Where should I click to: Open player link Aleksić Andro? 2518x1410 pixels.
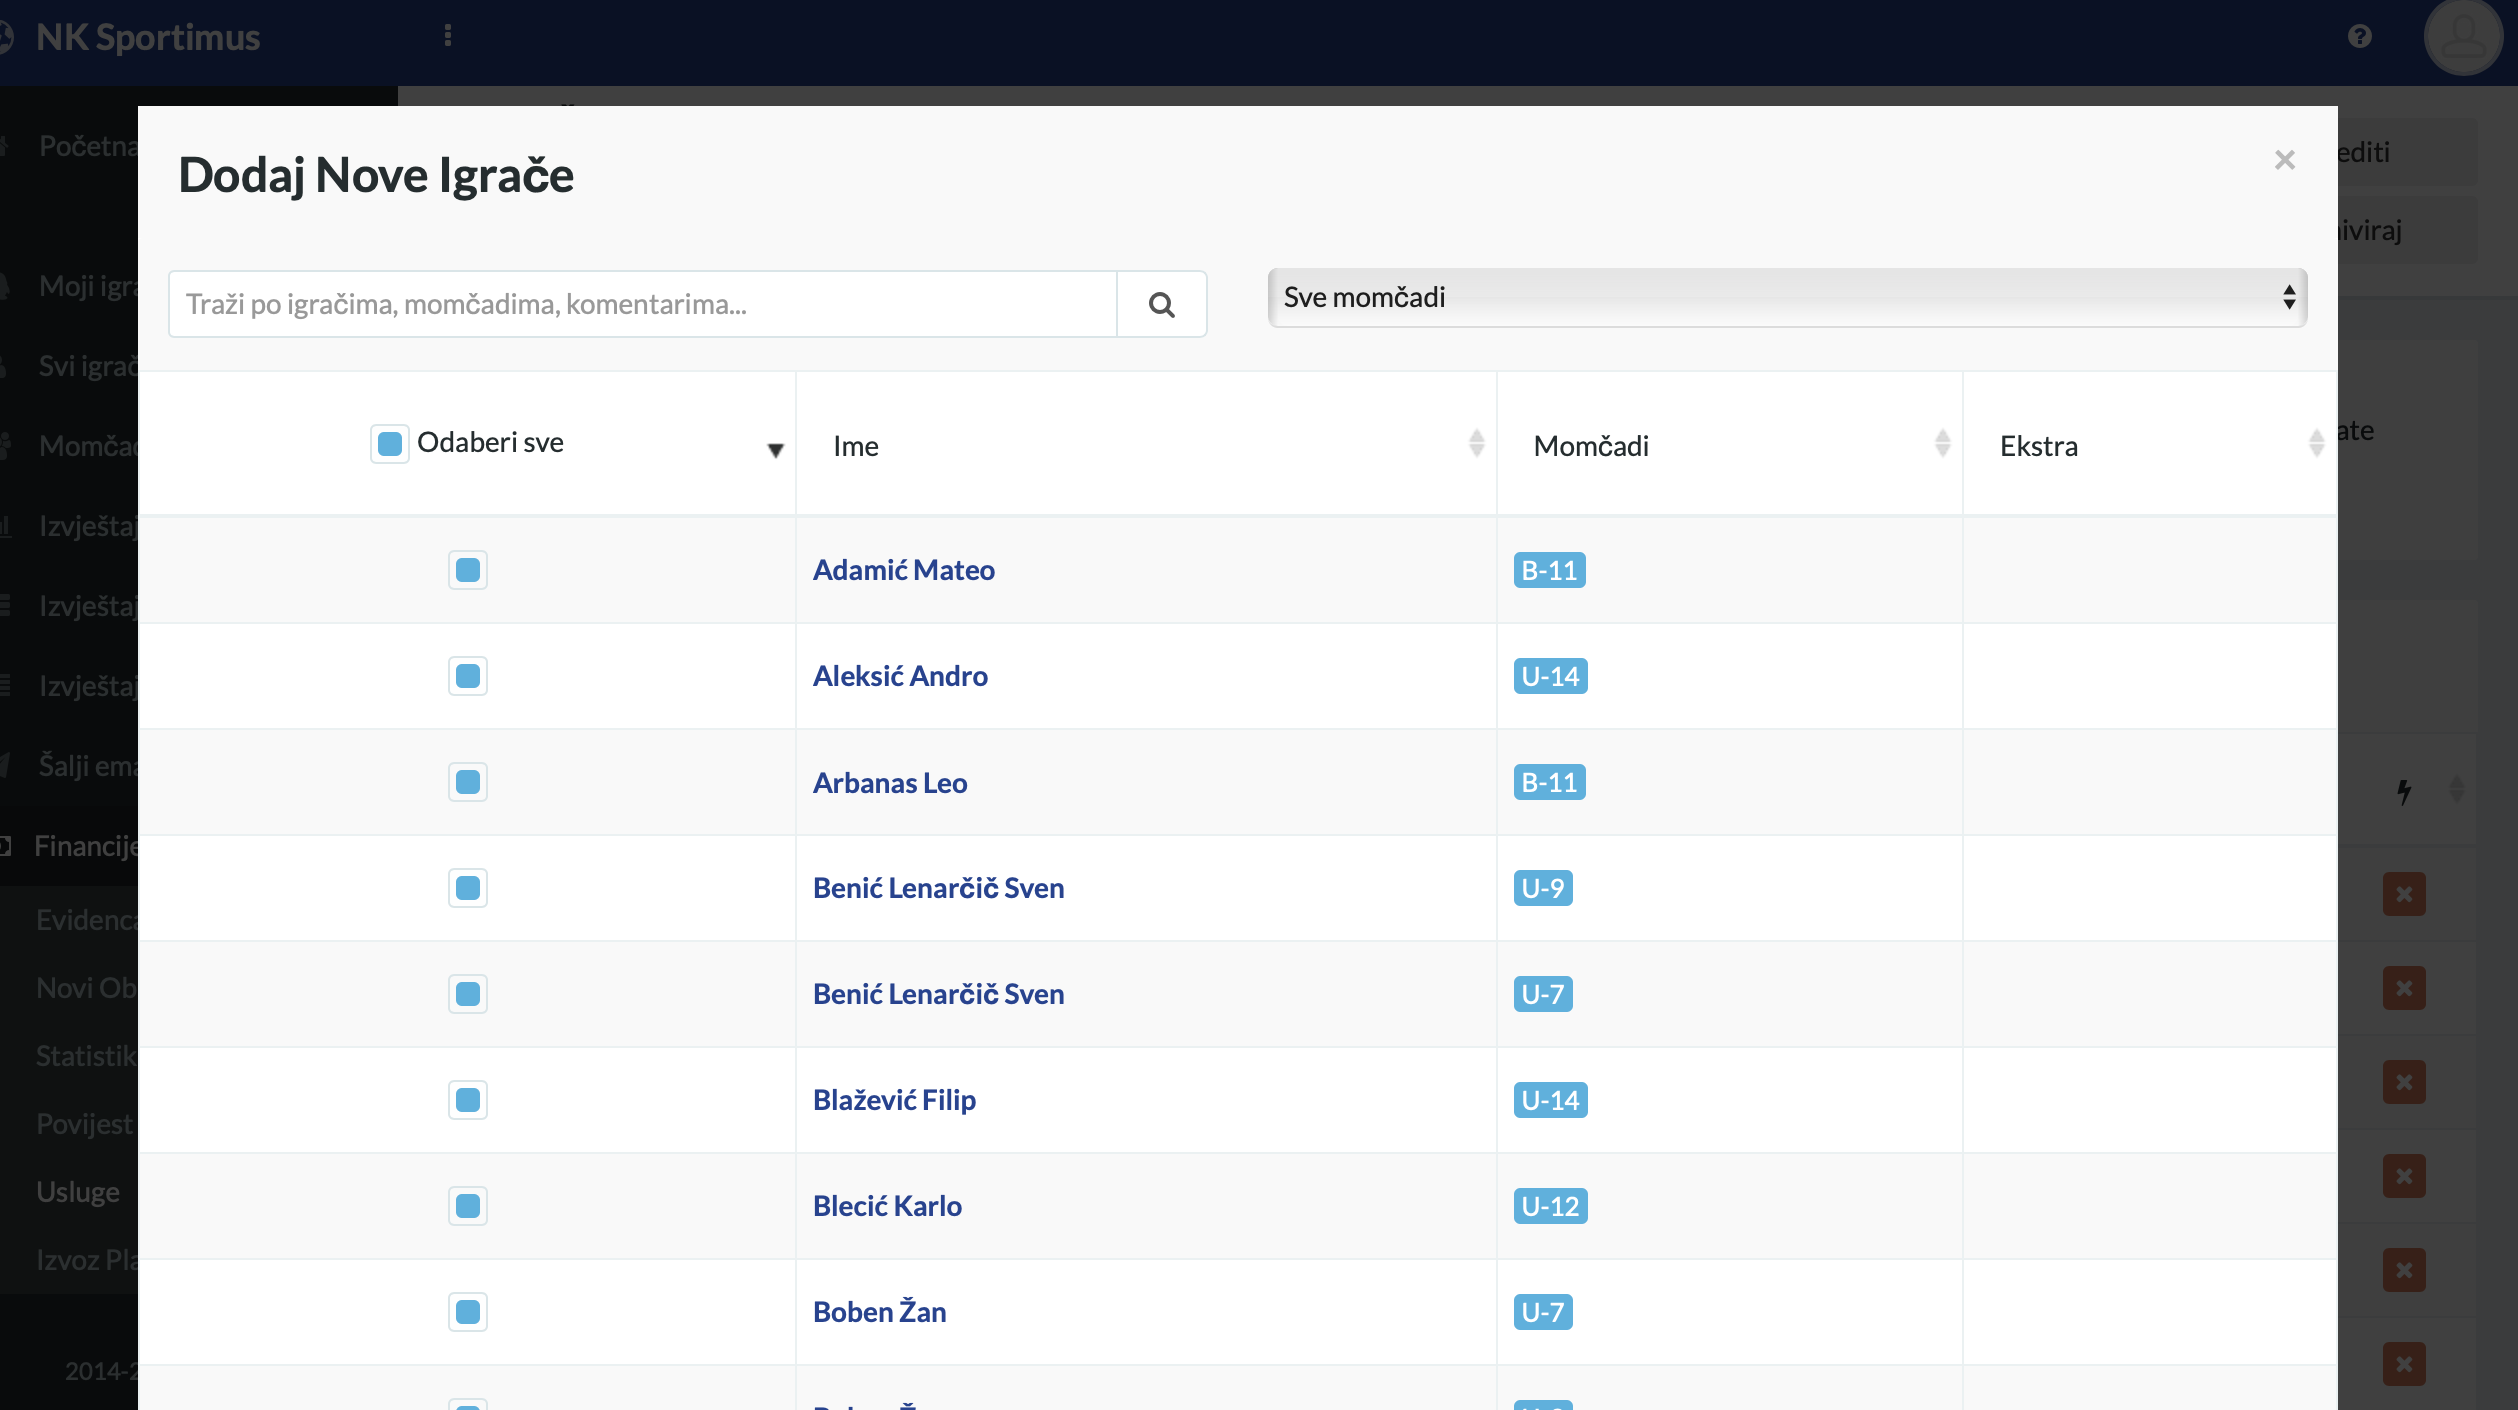point(899,676)
